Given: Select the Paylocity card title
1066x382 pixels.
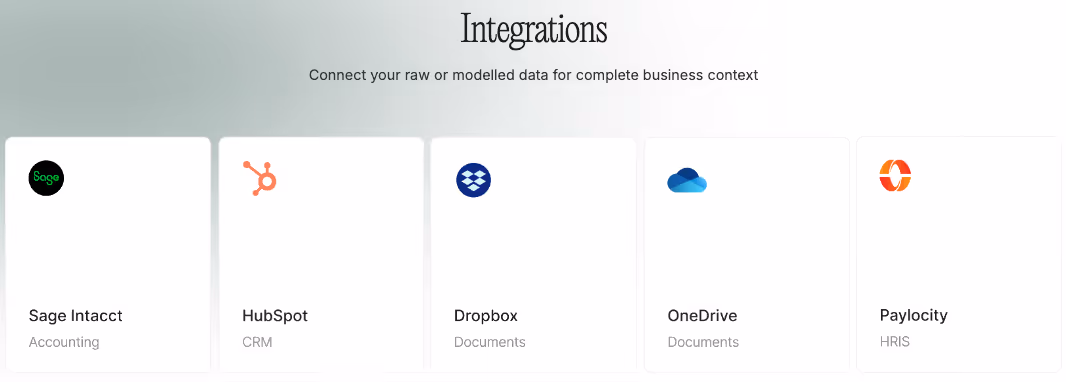Looking at the screenshot, I should click(914, 315).
